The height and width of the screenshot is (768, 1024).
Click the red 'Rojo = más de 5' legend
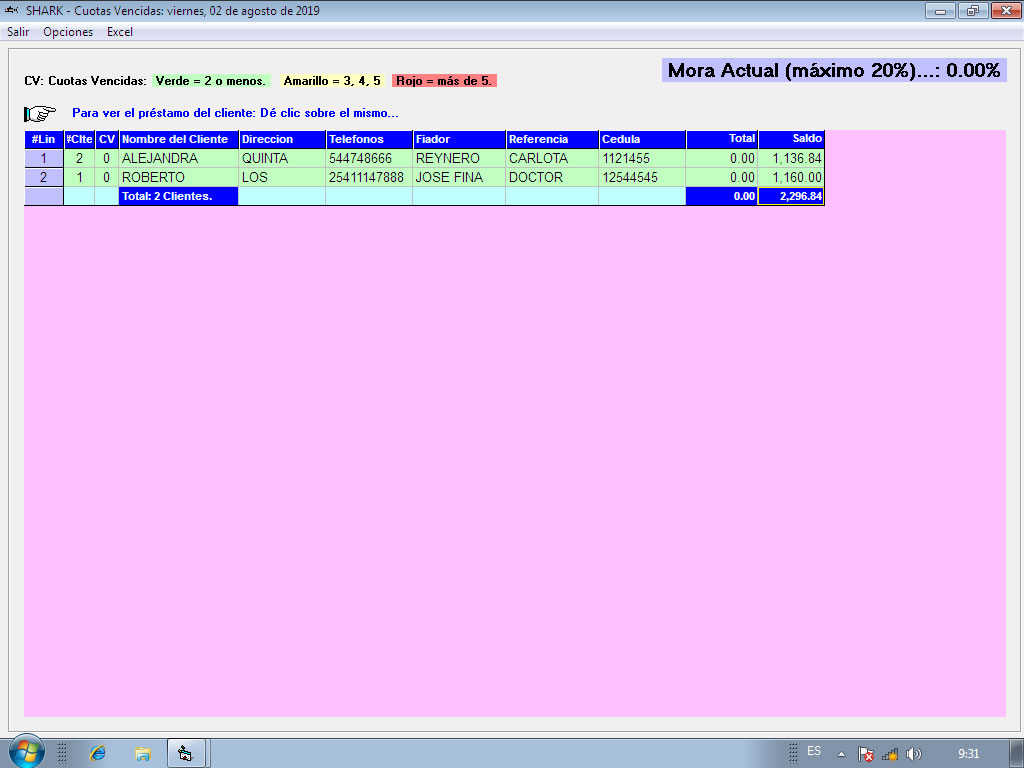[x=444, y=80]
